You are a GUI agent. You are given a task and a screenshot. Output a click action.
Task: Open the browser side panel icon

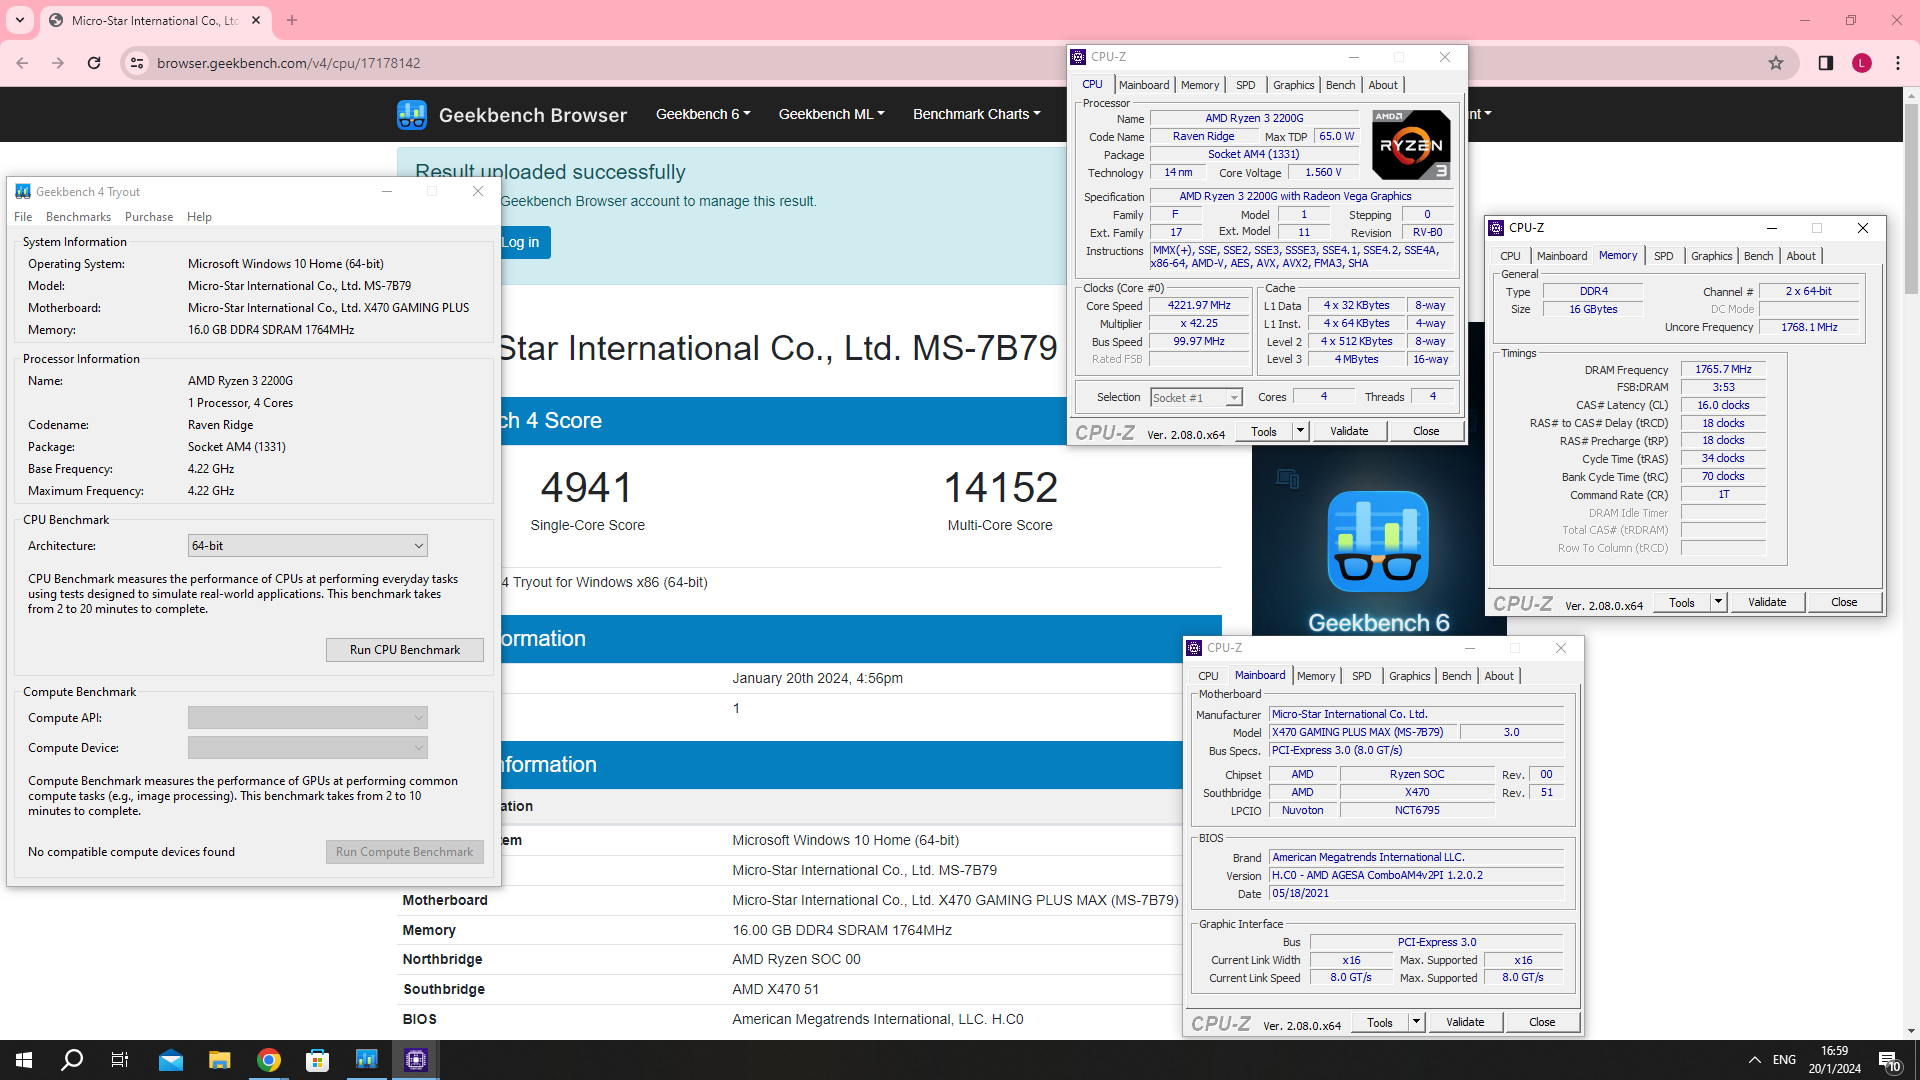click(x=1825, y=63)
